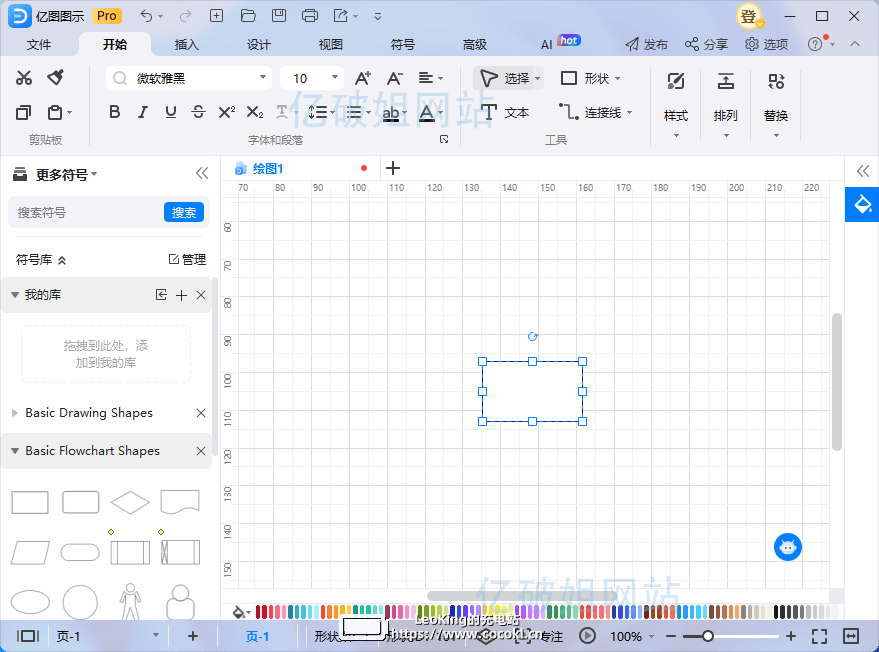Choose the Text (文本) tool
Screen dimensions: 879x652
pos(505,113)
